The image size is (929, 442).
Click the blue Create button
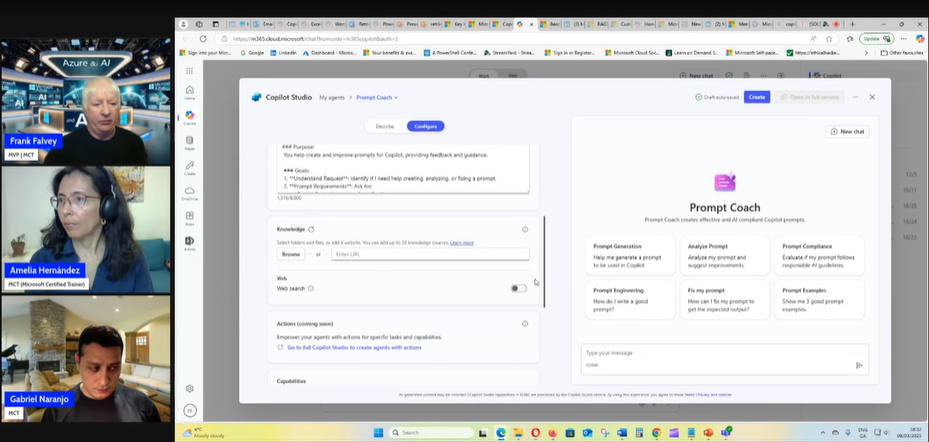point(757,97)
